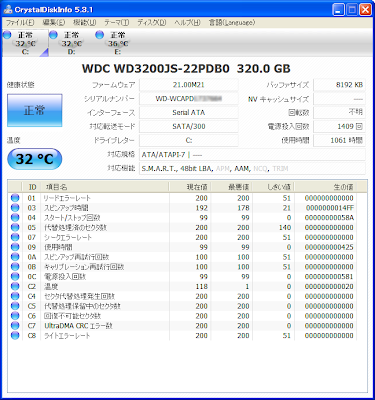The width and height of the screenshot is (375, 400).
Task: Select drive E: disk tab
Action: 118,43
